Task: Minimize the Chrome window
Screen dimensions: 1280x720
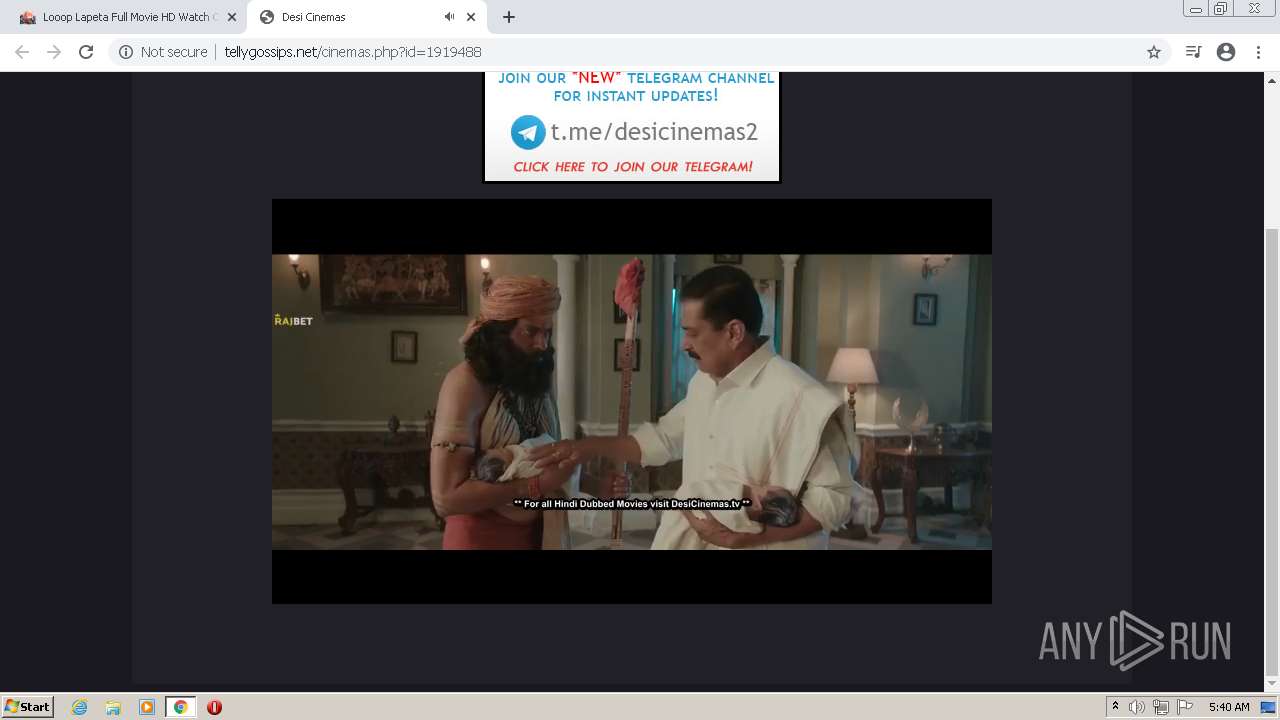Action: [x=1196, y=9]
